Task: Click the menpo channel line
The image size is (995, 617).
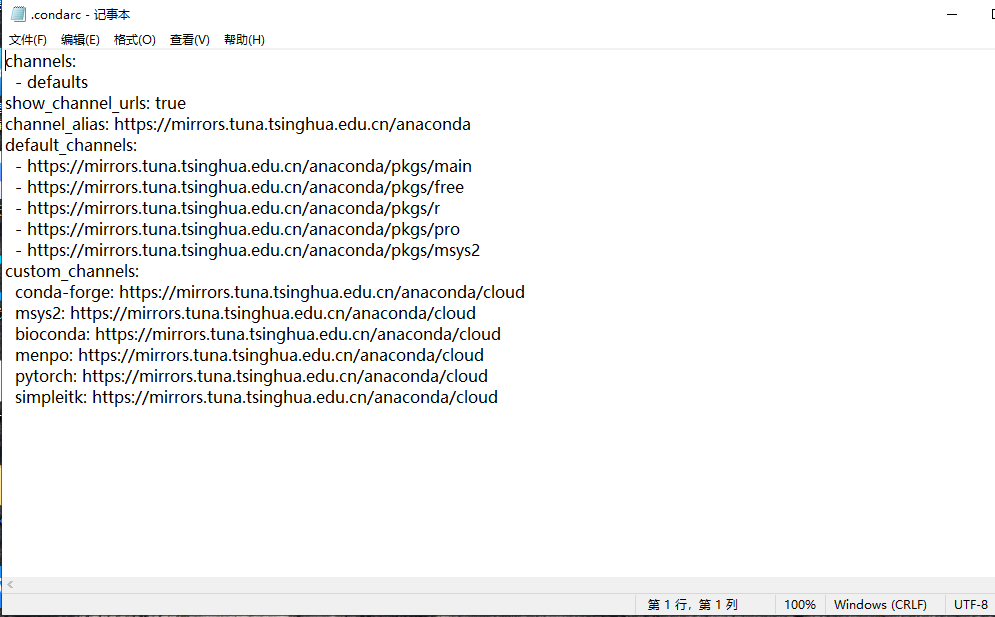Action: (x=249, y=355)
